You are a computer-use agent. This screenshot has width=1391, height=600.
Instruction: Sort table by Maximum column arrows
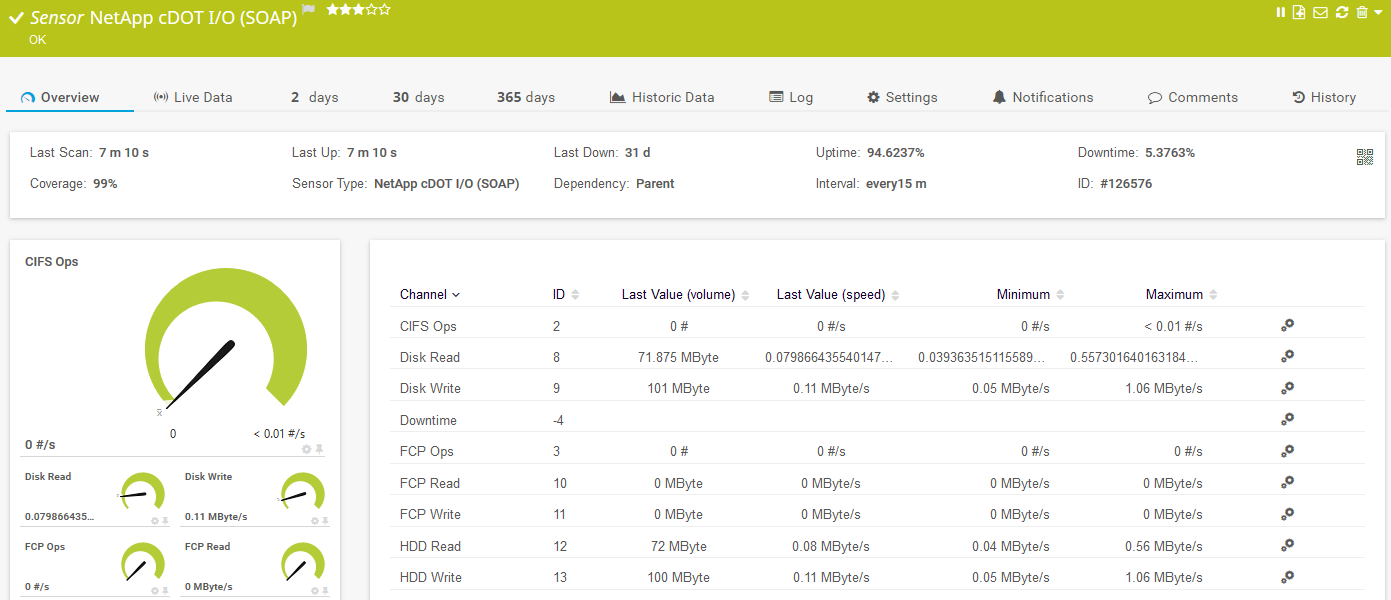1213,294
